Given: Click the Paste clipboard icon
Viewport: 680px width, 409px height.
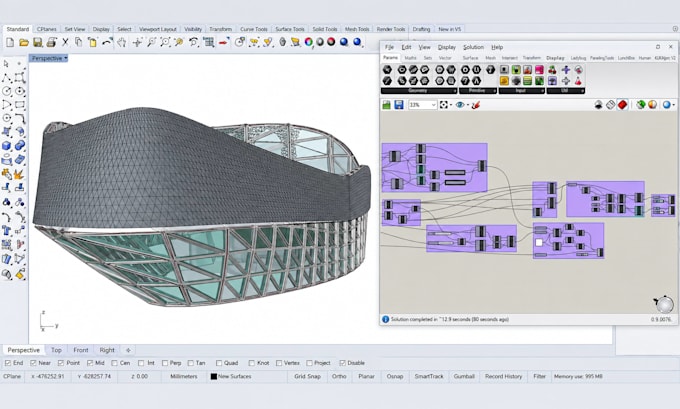Looking at the screenshot, I should point(92,42).
